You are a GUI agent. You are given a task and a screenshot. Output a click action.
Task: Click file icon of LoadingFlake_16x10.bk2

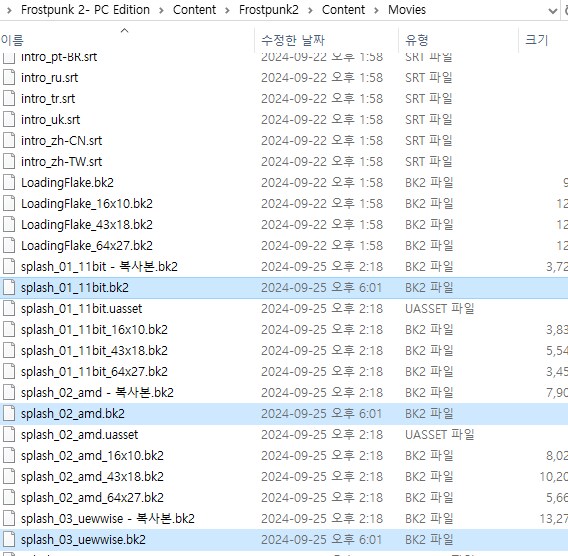(9, 204)
